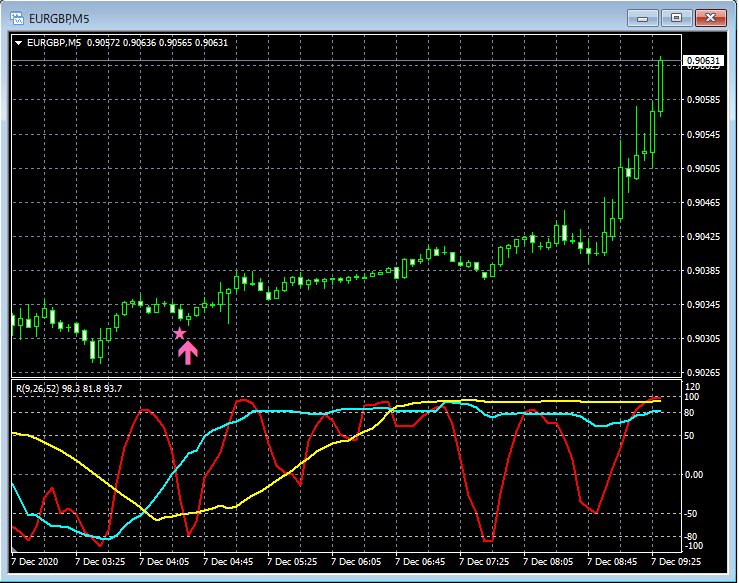Click the EURGBPM5 title bar text

point(58,17)
